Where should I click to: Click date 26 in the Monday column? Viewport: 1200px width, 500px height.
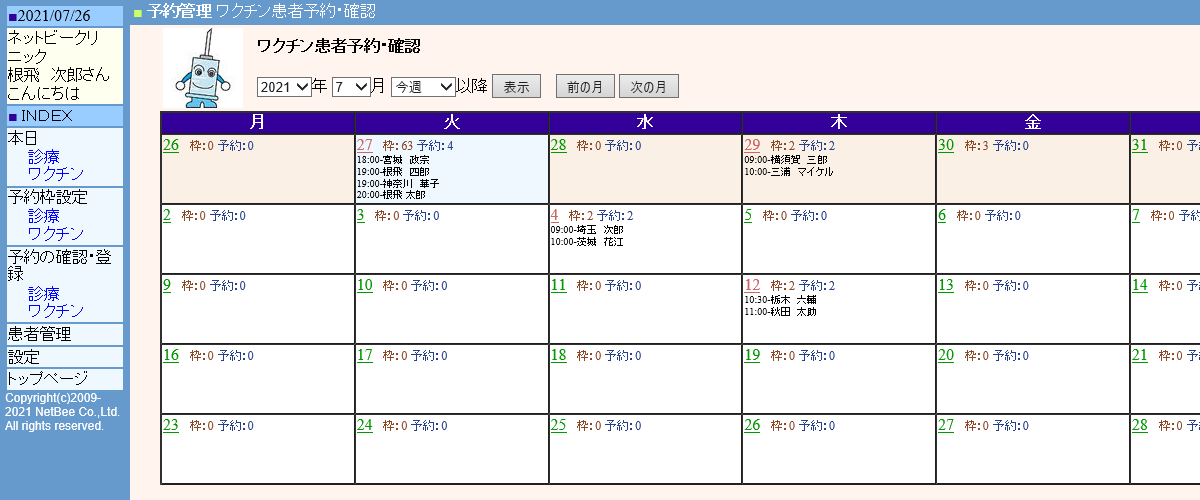171,146
